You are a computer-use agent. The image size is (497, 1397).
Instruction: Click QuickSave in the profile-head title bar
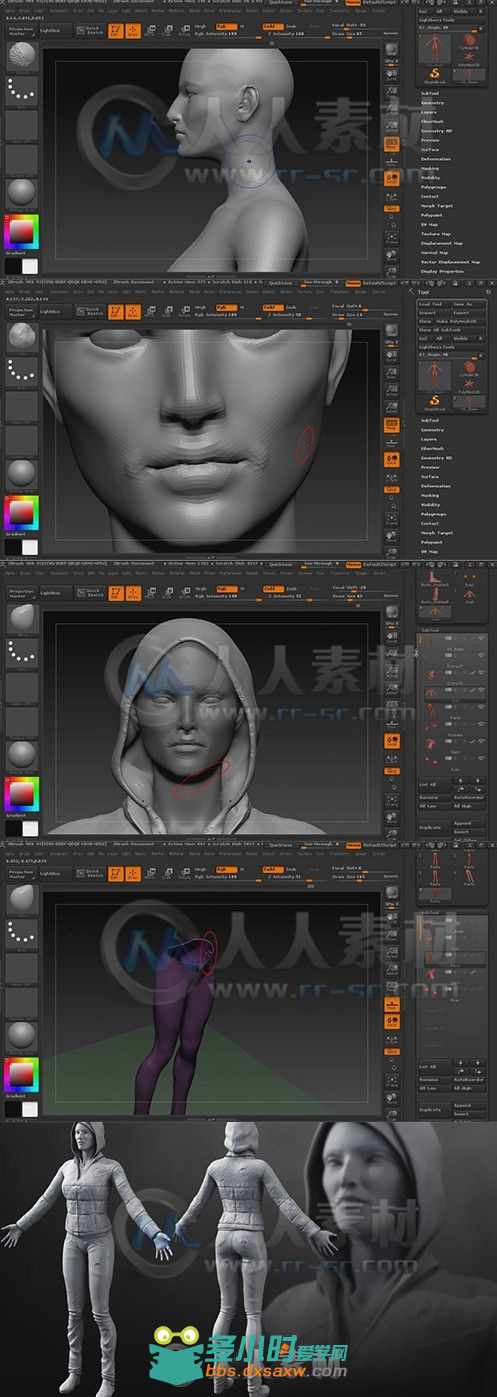pyautogui.click(x=282, y=3)
